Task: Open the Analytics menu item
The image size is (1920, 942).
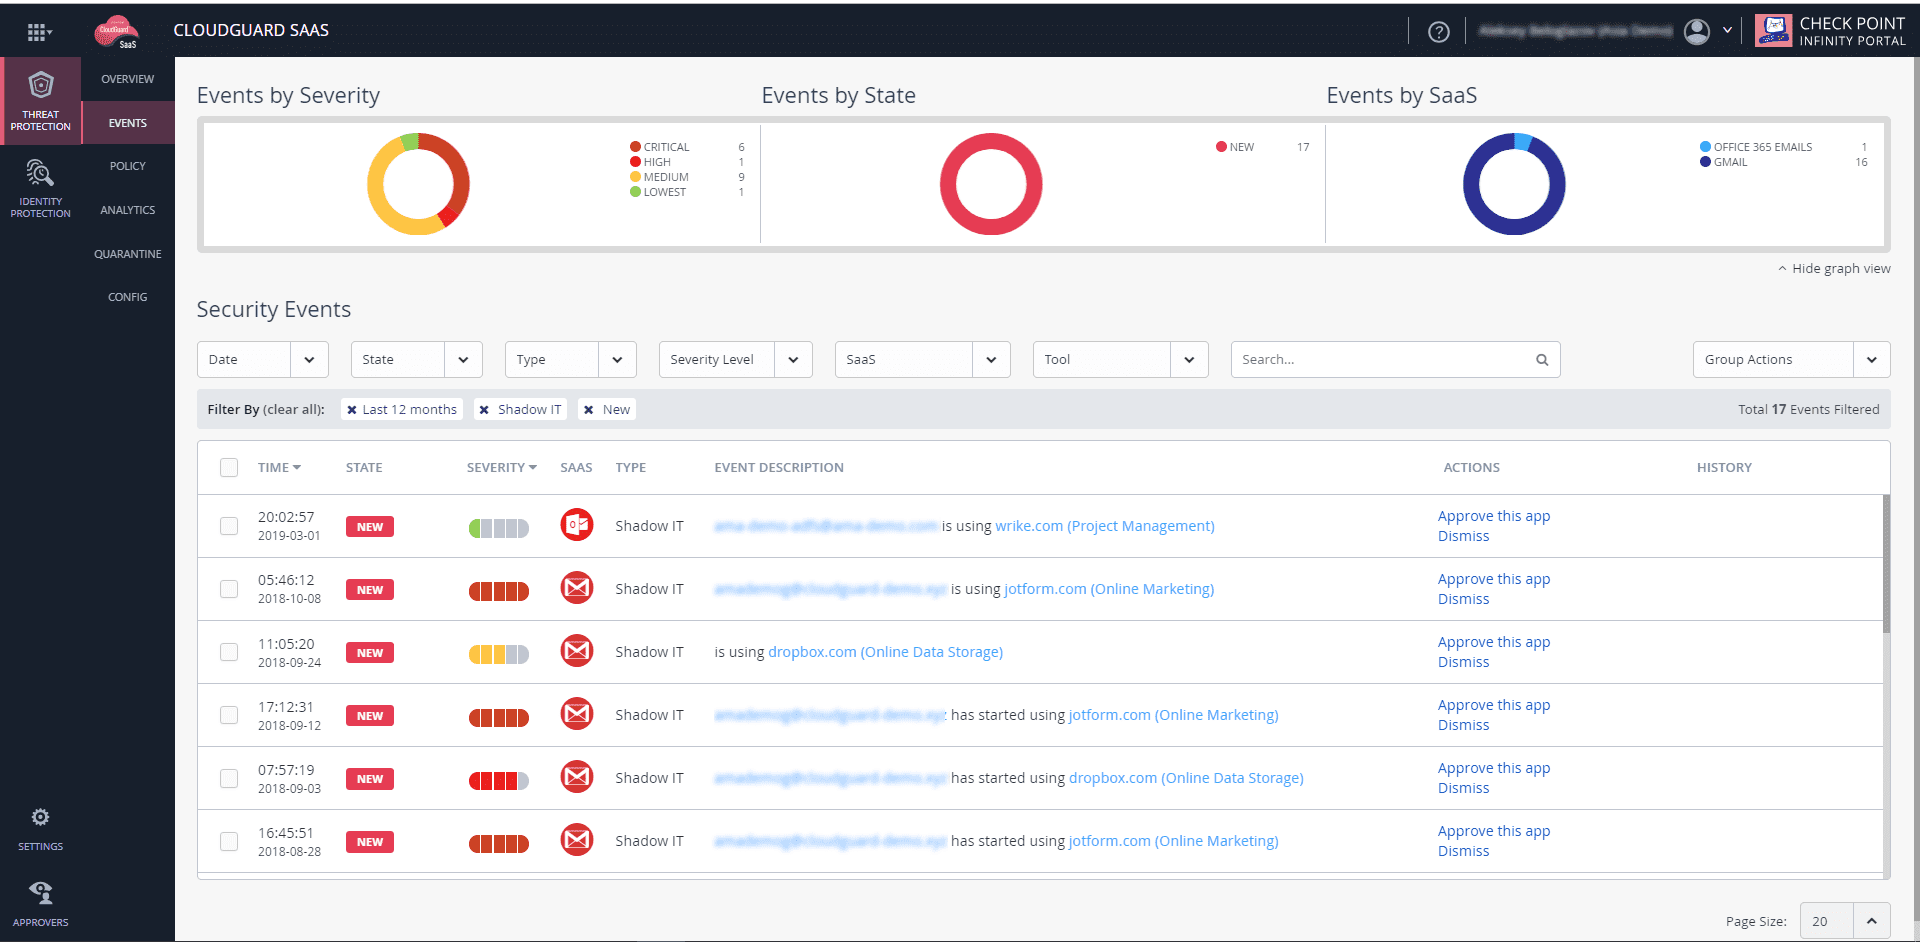Action: [x=128, y=210]
